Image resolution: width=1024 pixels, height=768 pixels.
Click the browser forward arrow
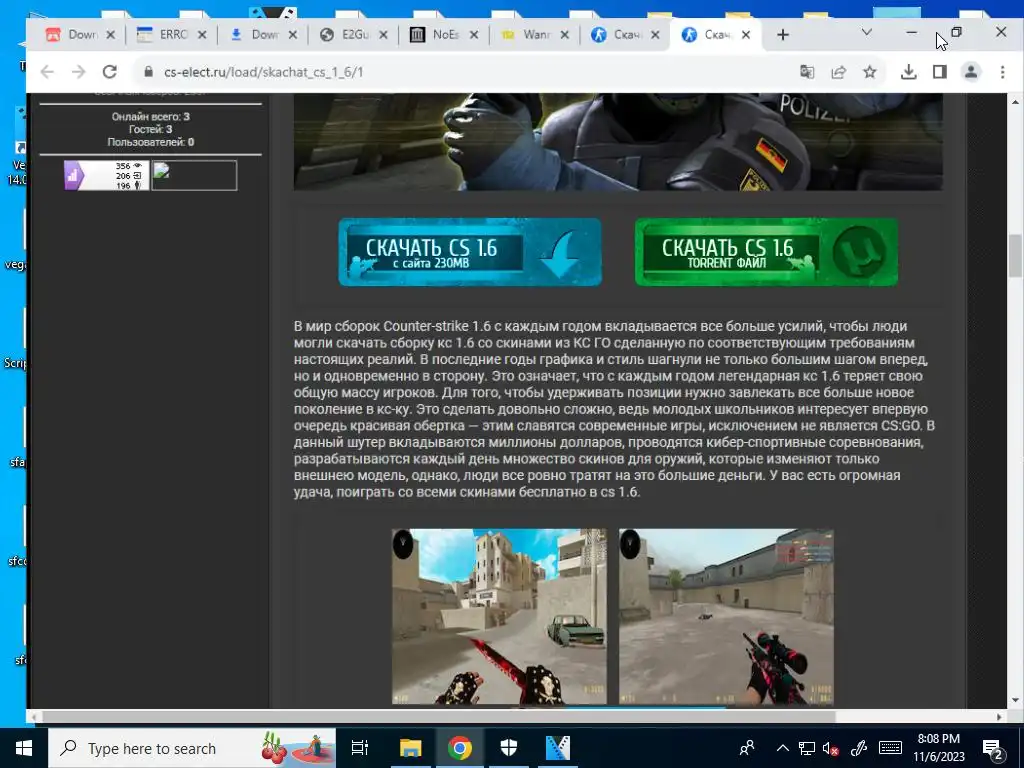tap(78, 72)
